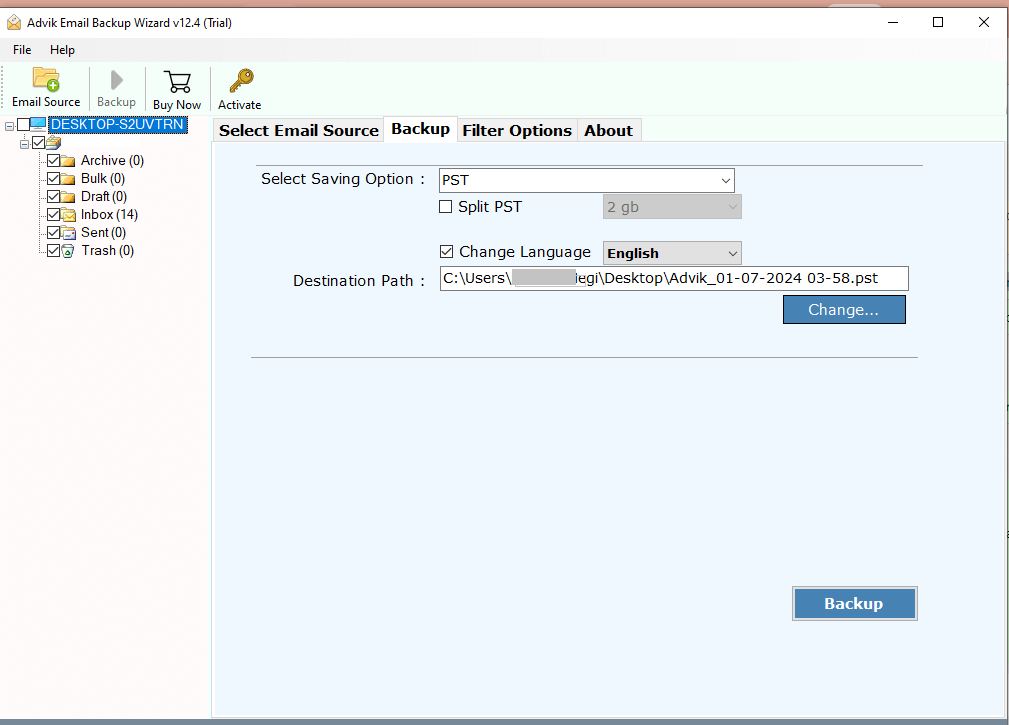1009x725 pixels.
Task: Collapse the DESKTOP-S2UVTRN tree node
Action: 10,126
